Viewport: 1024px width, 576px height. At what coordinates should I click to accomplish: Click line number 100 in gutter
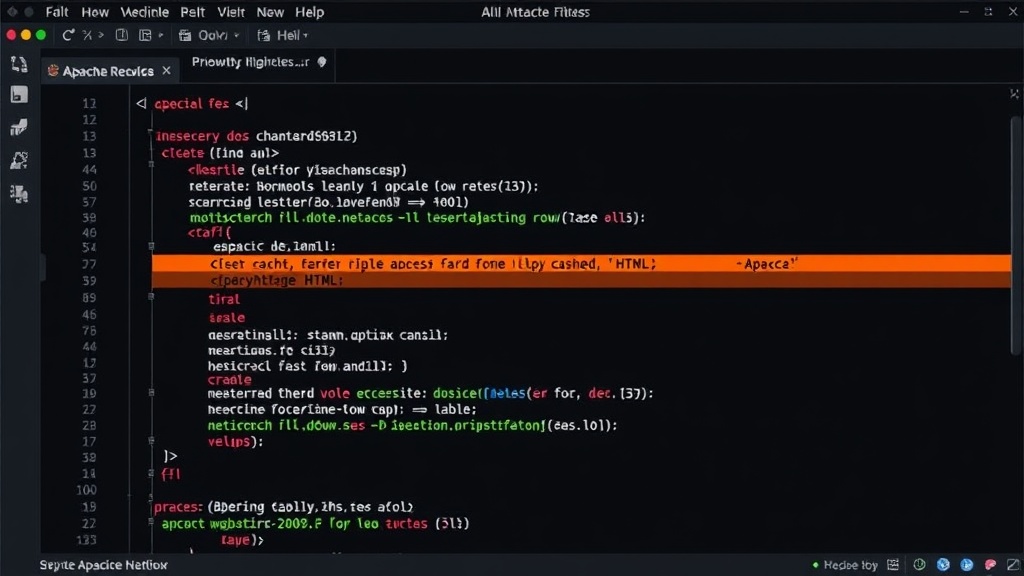[86, 490]
